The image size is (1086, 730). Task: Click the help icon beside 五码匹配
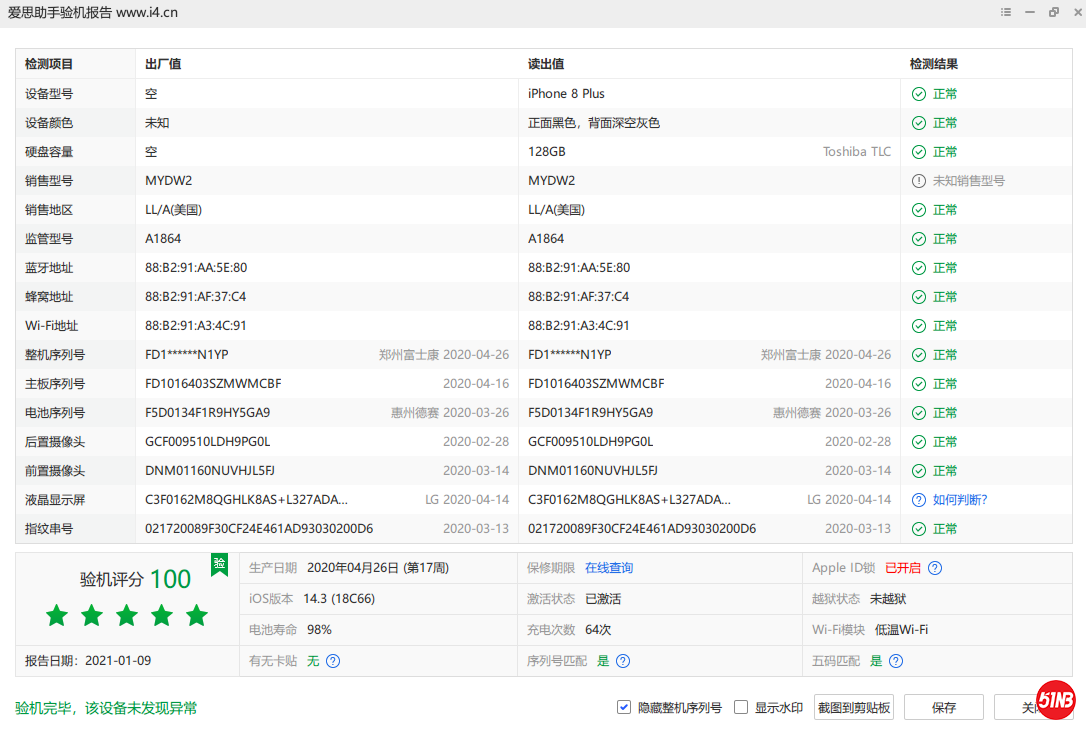coord(896,661)
